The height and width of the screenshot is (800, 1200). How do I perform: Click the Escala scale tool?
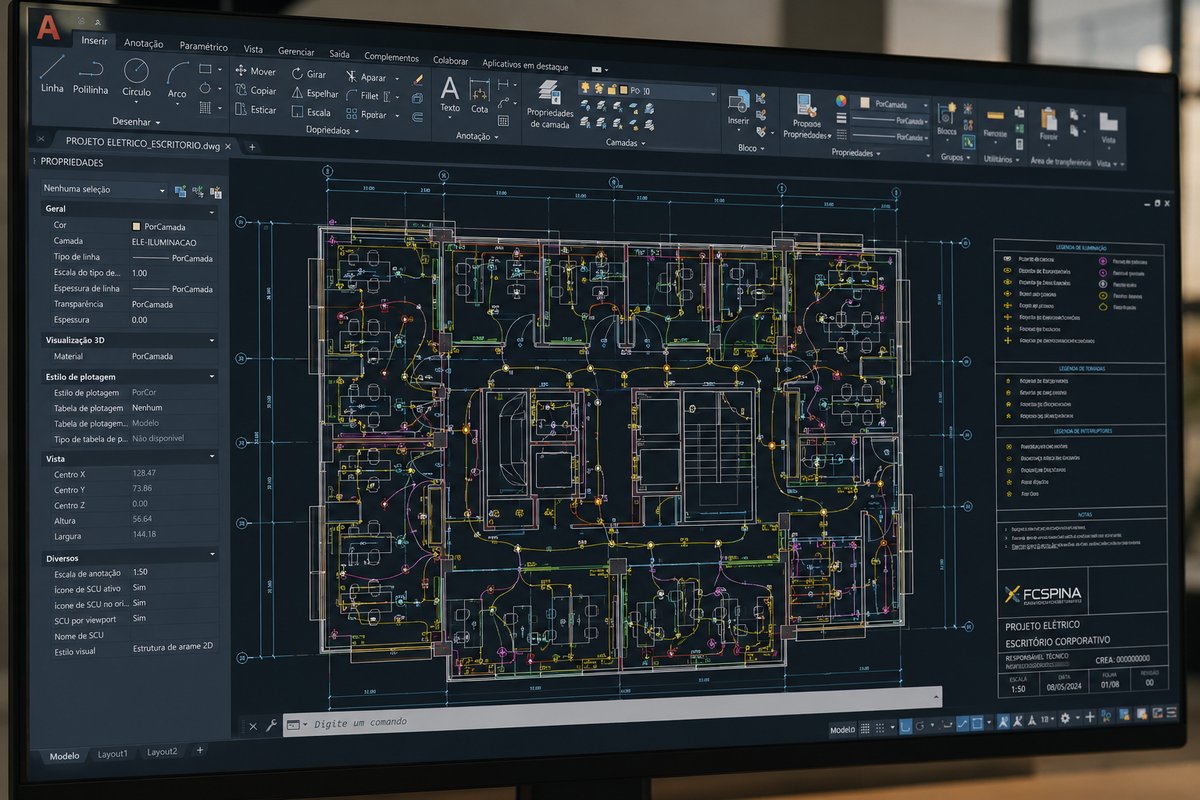pyautogui.click(x=311, y=113)
